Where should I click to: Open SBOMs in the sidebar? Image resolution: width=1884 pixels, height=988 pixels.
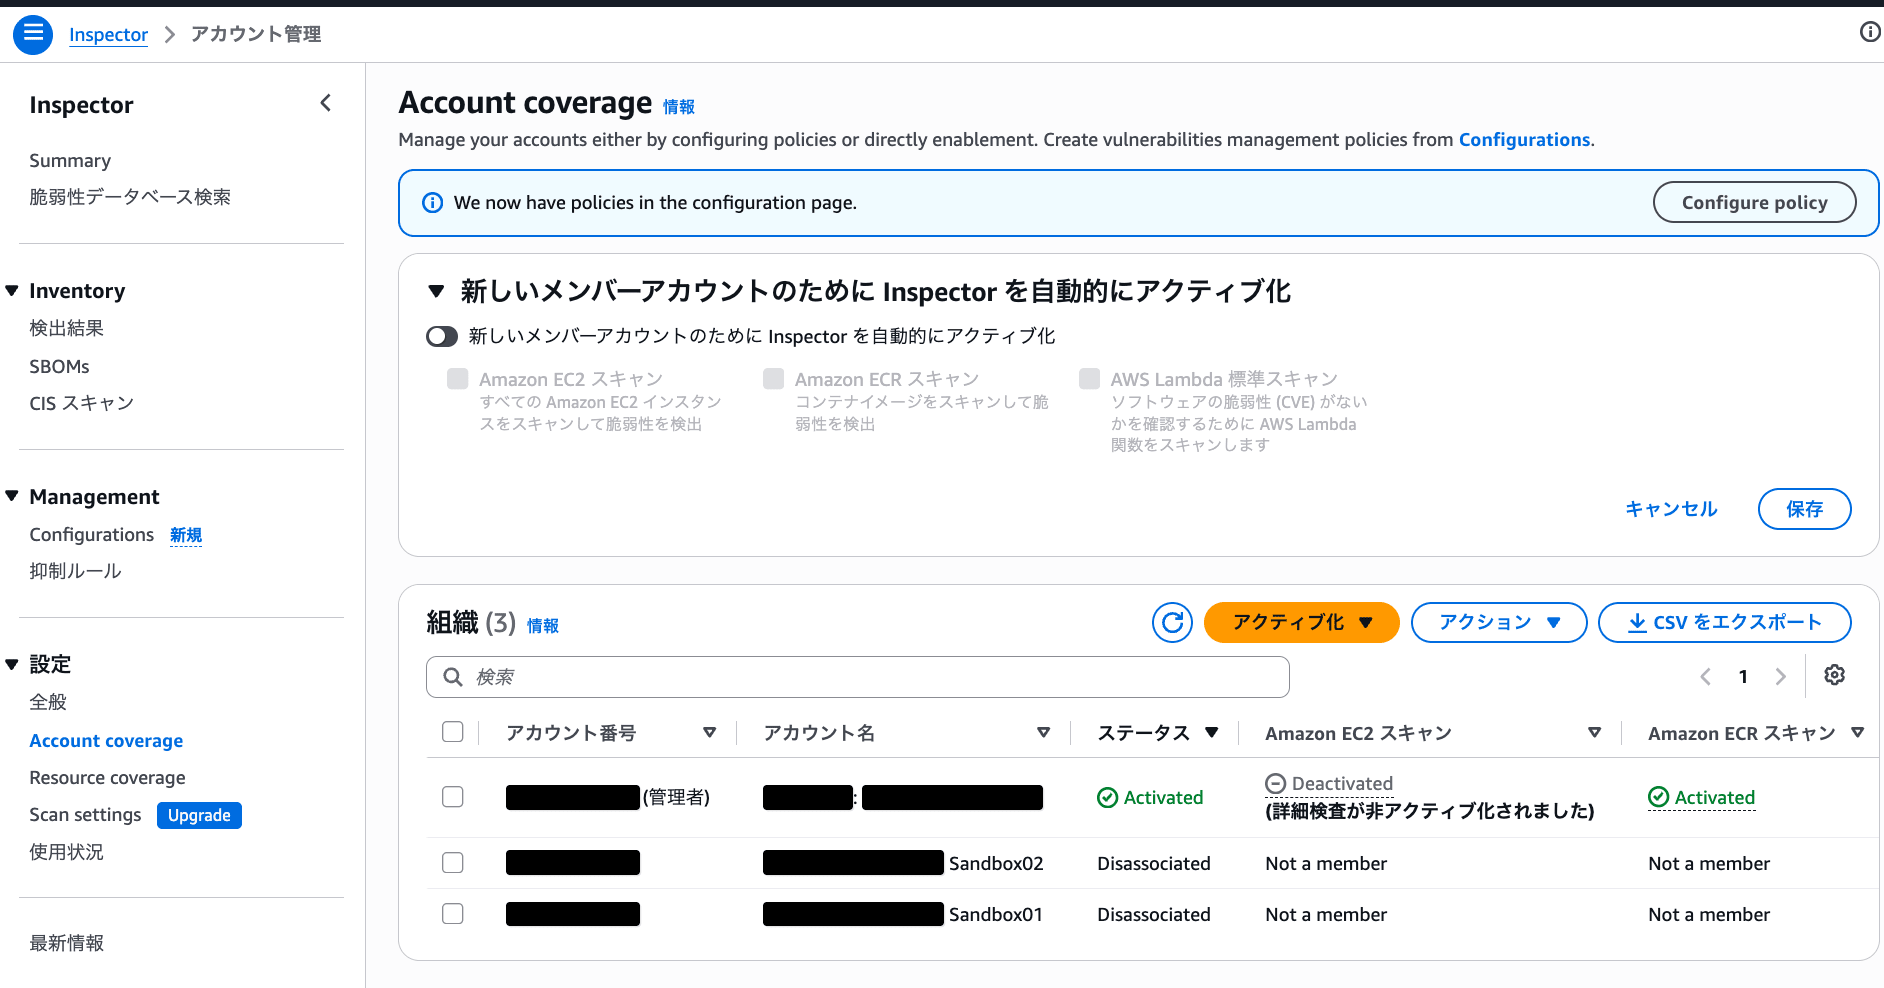click(59, 366)
